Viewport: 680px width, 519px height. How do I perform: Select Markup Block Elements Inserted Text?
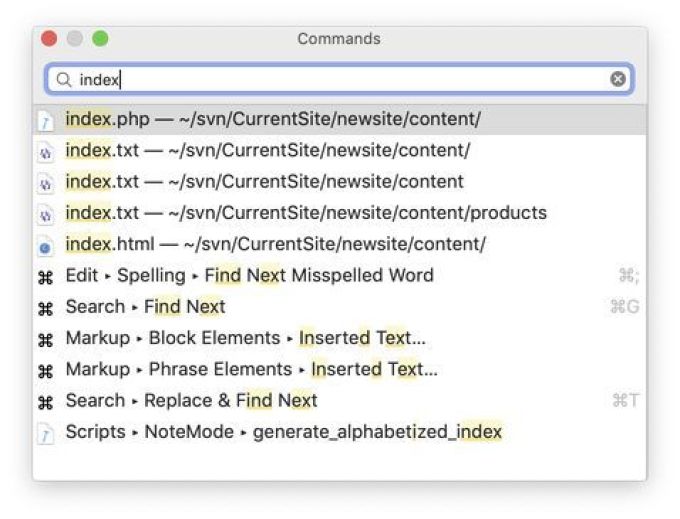(x=340, y=338)
